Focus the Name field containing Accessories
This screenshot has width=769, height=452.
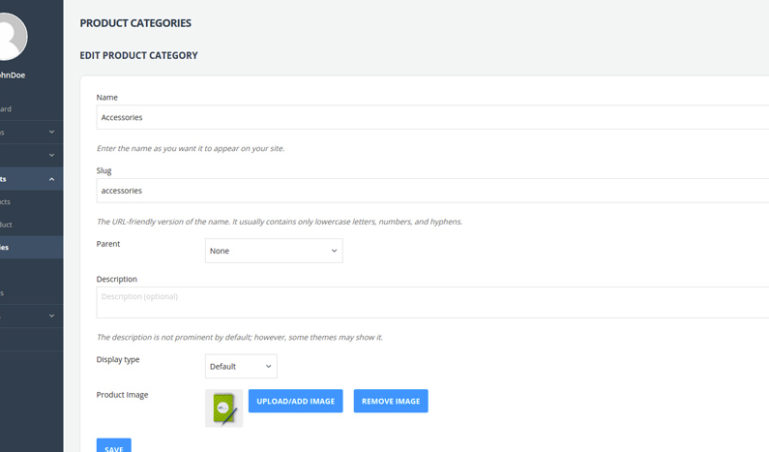click(x=432, y=117)
